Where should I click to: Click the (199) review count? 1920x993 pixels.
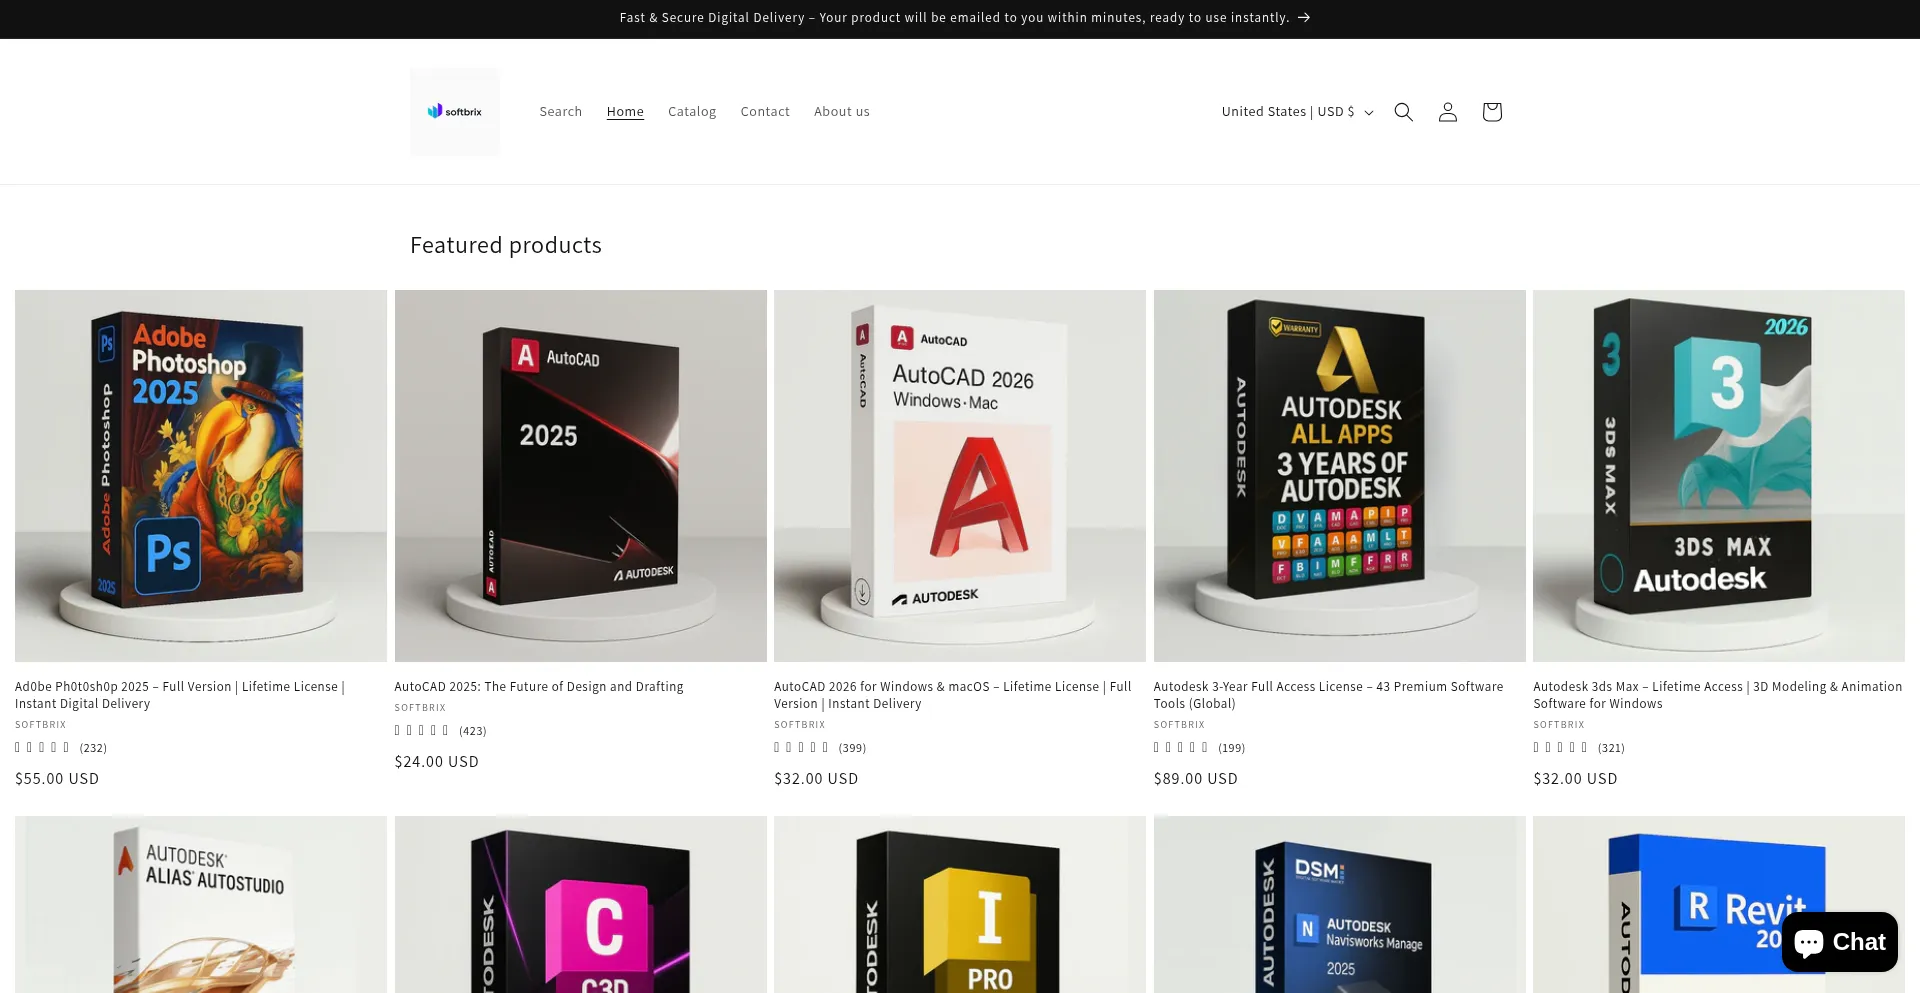tap(1232, 748)
